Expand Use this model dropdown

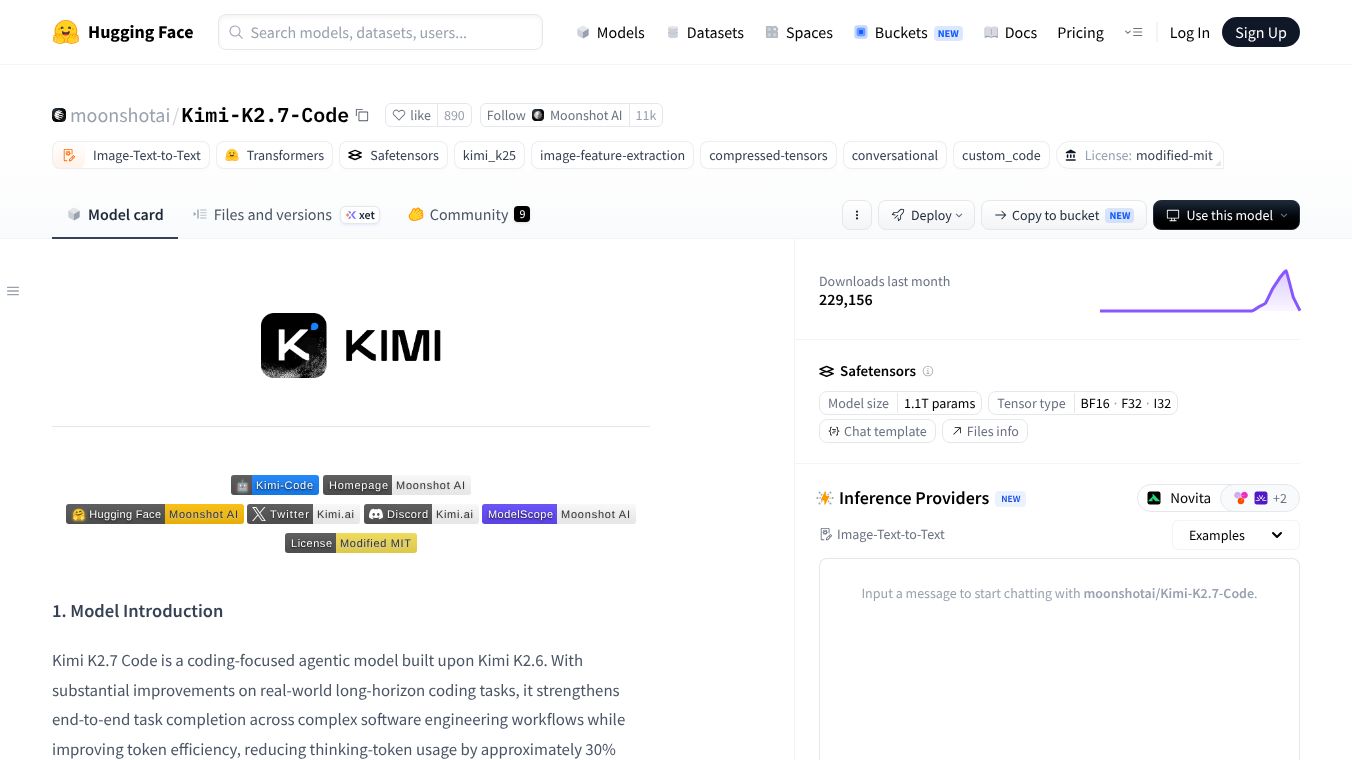1226,215
